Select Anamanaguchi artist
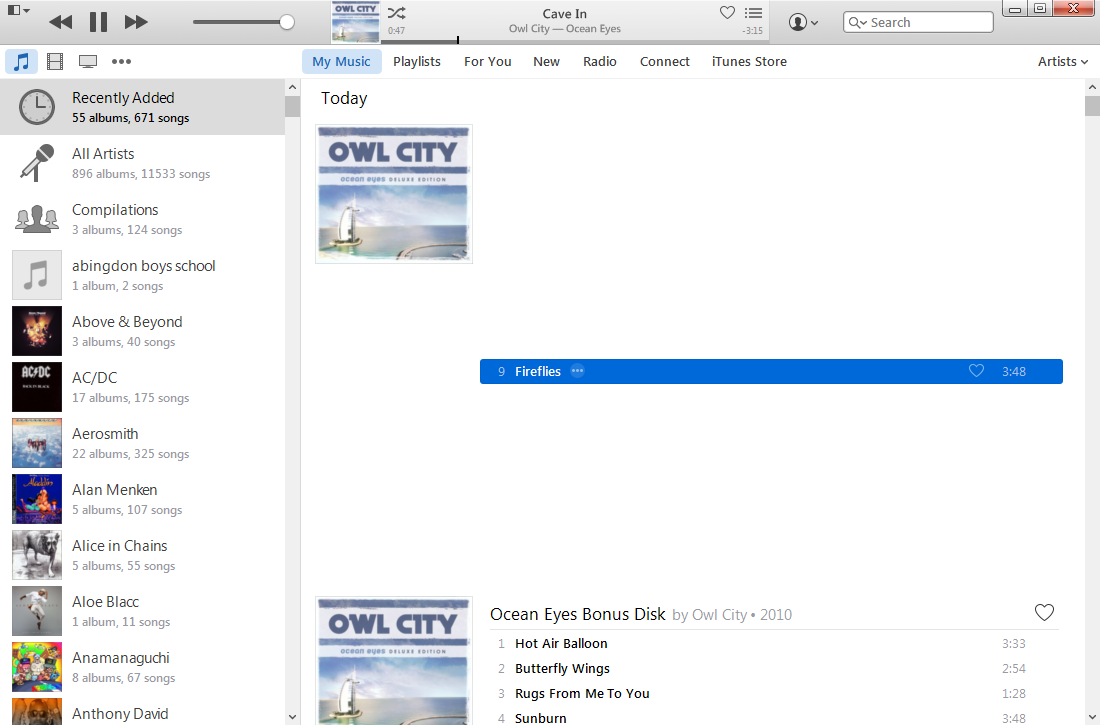 [142, 667]
